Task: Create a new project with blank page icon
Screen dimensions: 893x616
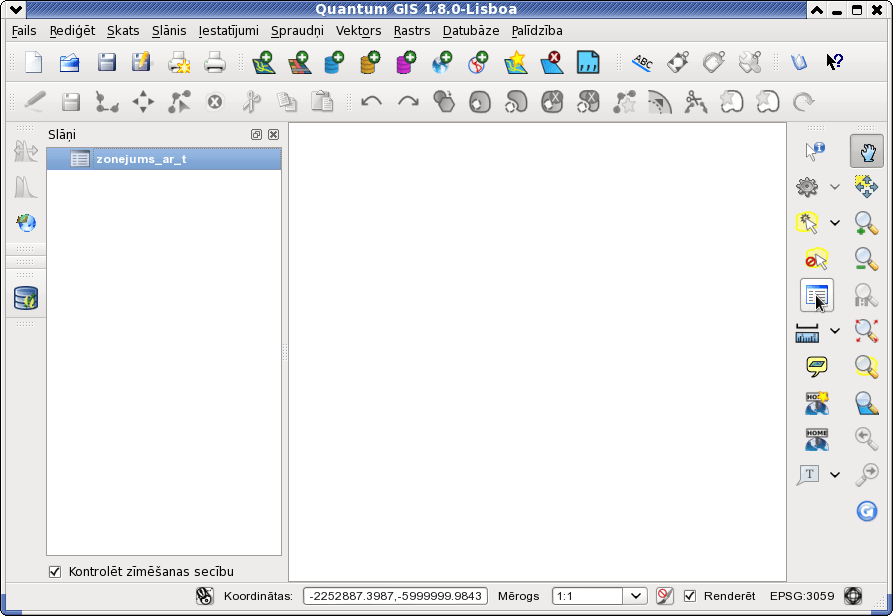Action: 34,62
